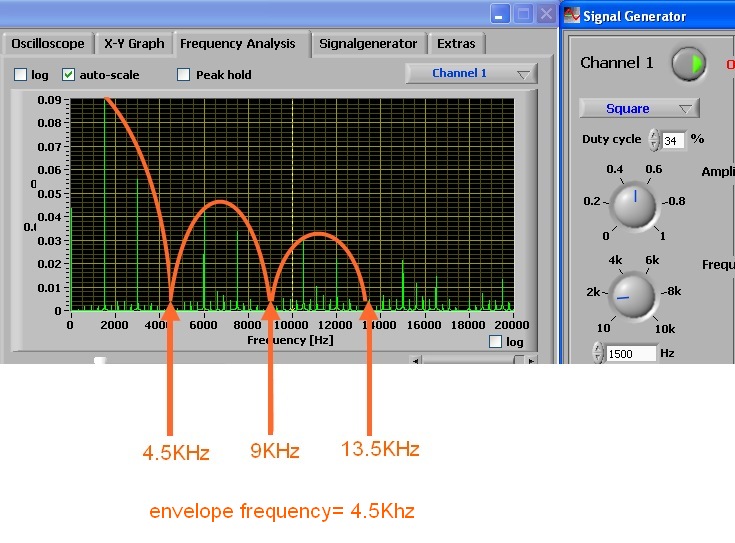735x543 pixels.
Task: Open the X-Y Graph tab
Action: (134, 44)
